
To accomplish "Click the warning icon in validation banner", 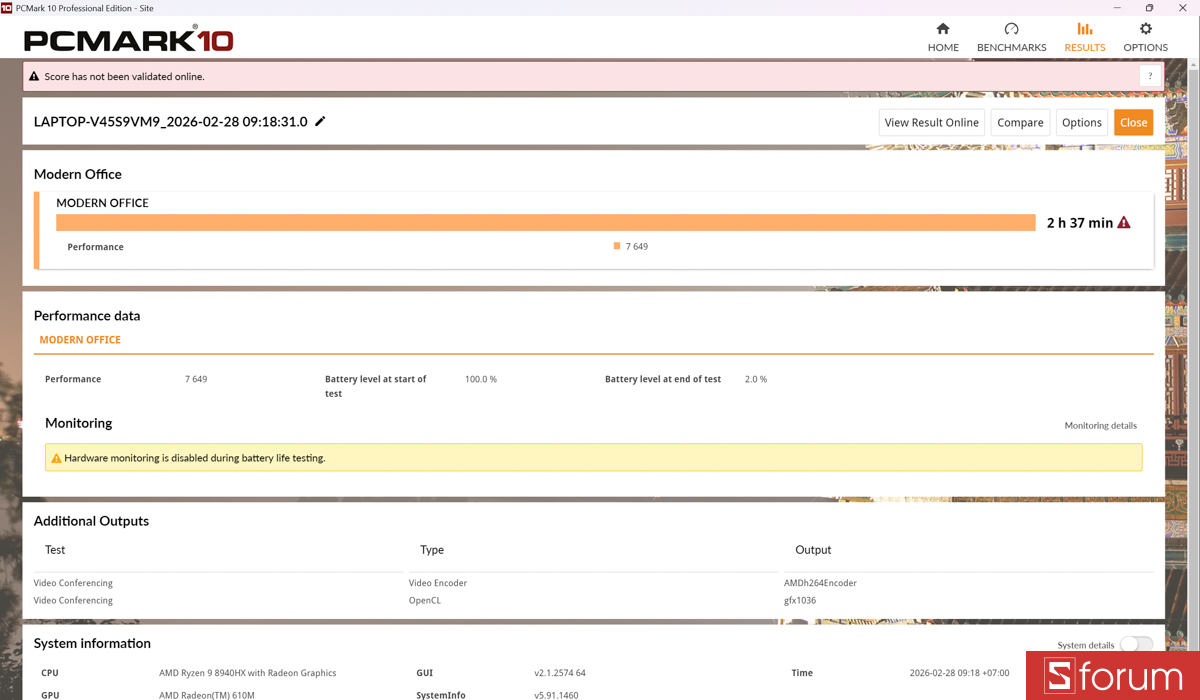I will pyautogui.click(x=34, y=76).
